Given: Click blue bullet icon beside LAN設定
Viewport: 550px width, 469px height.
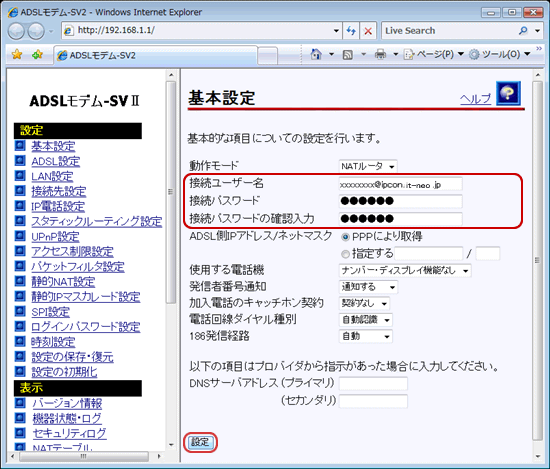Looking at the screenshot, I should tap(20, 175).
